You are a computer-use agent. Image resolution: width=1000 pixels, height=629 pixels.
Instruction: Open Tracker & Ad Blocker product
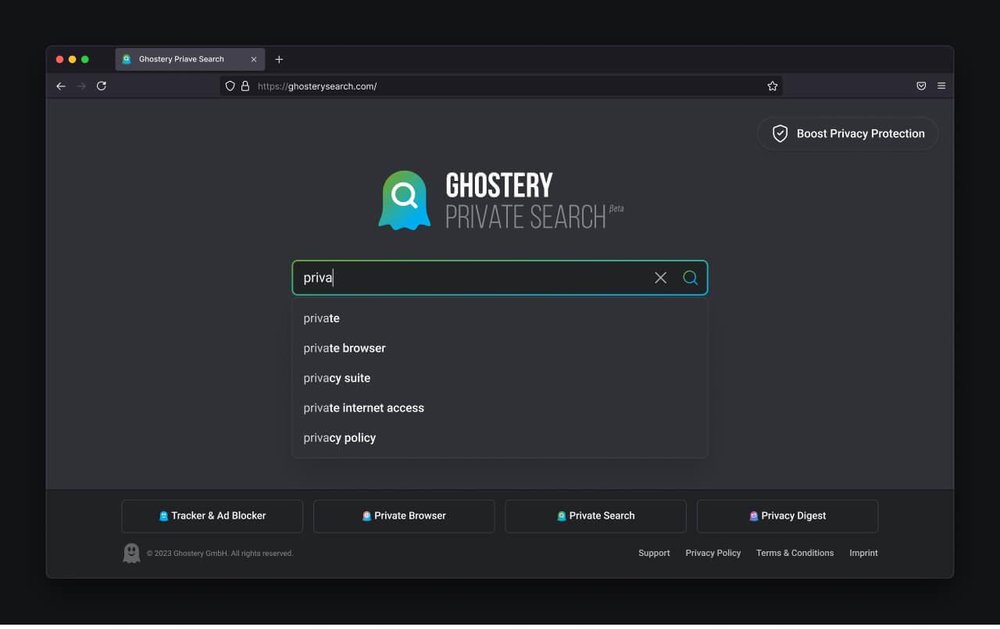click(212, 516)
